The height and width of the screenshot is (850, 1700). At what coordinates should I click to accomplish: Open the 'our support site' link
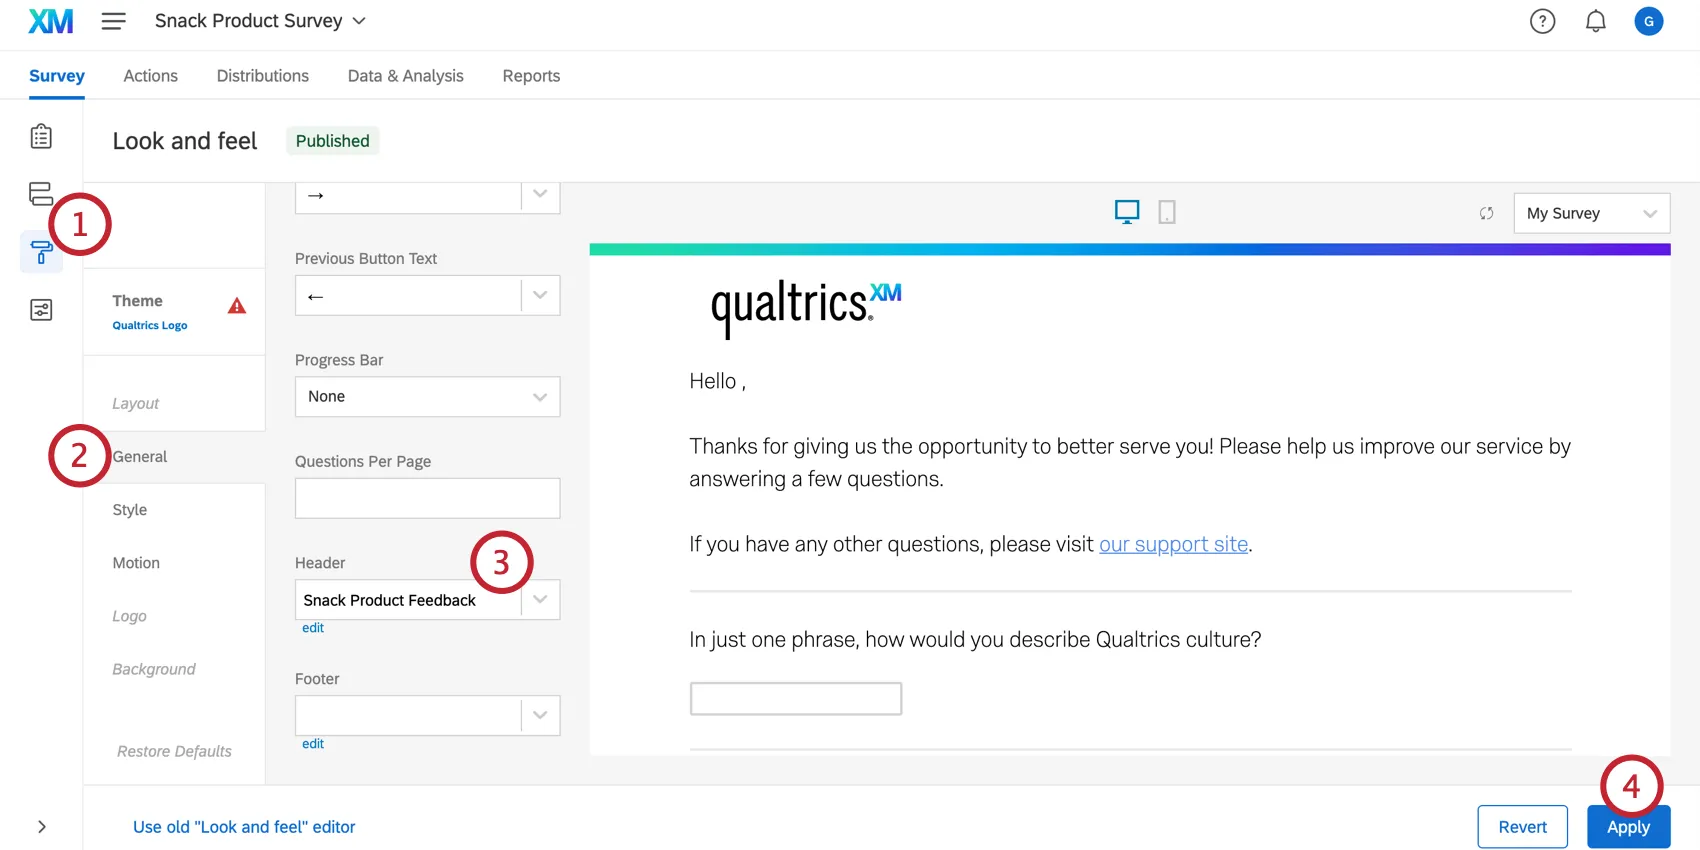pos(1173,543)
